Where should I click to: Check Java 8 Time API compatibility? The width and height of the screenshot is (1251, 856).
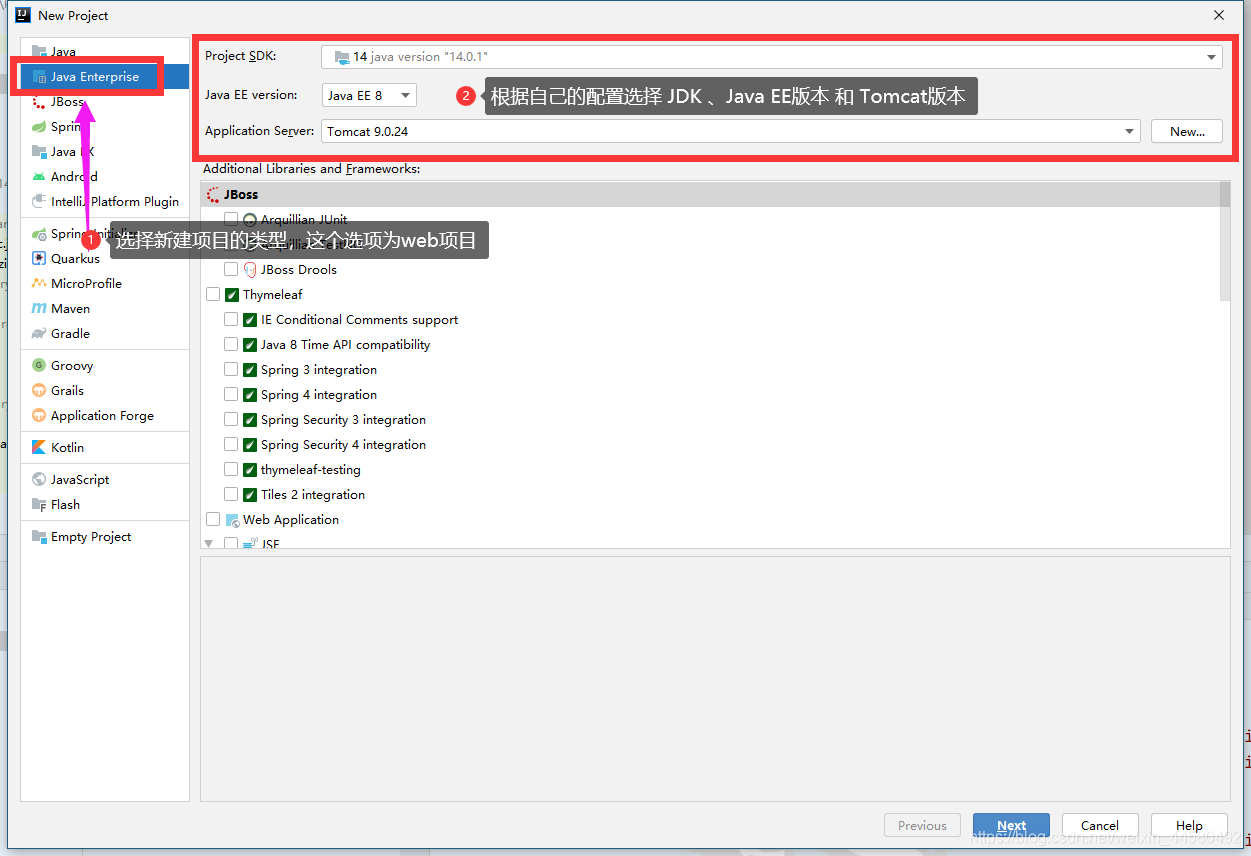click(x=231, y=345)
